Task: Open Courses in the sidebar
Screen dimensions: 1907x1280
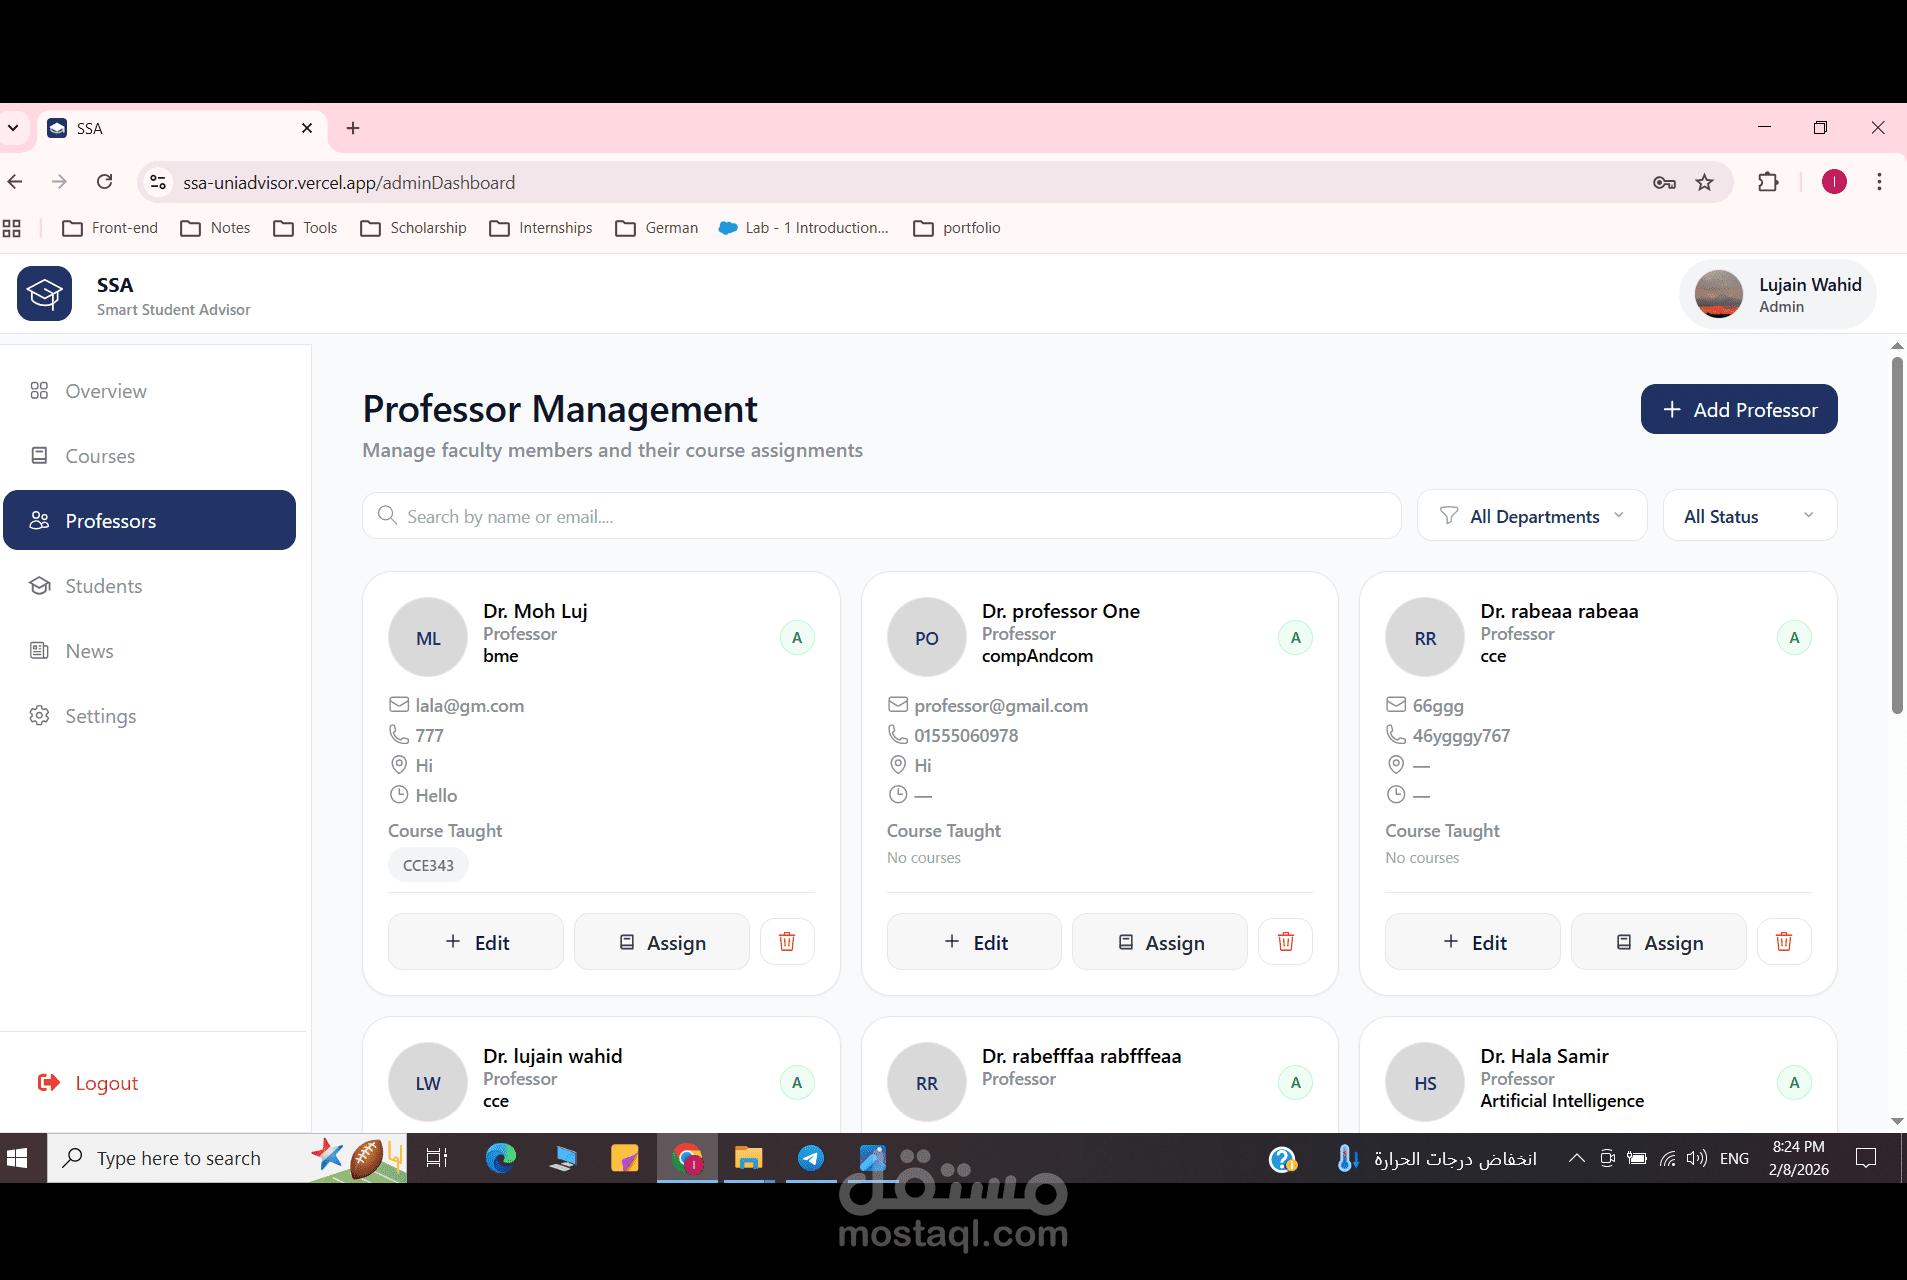Action: coord(150,456)
